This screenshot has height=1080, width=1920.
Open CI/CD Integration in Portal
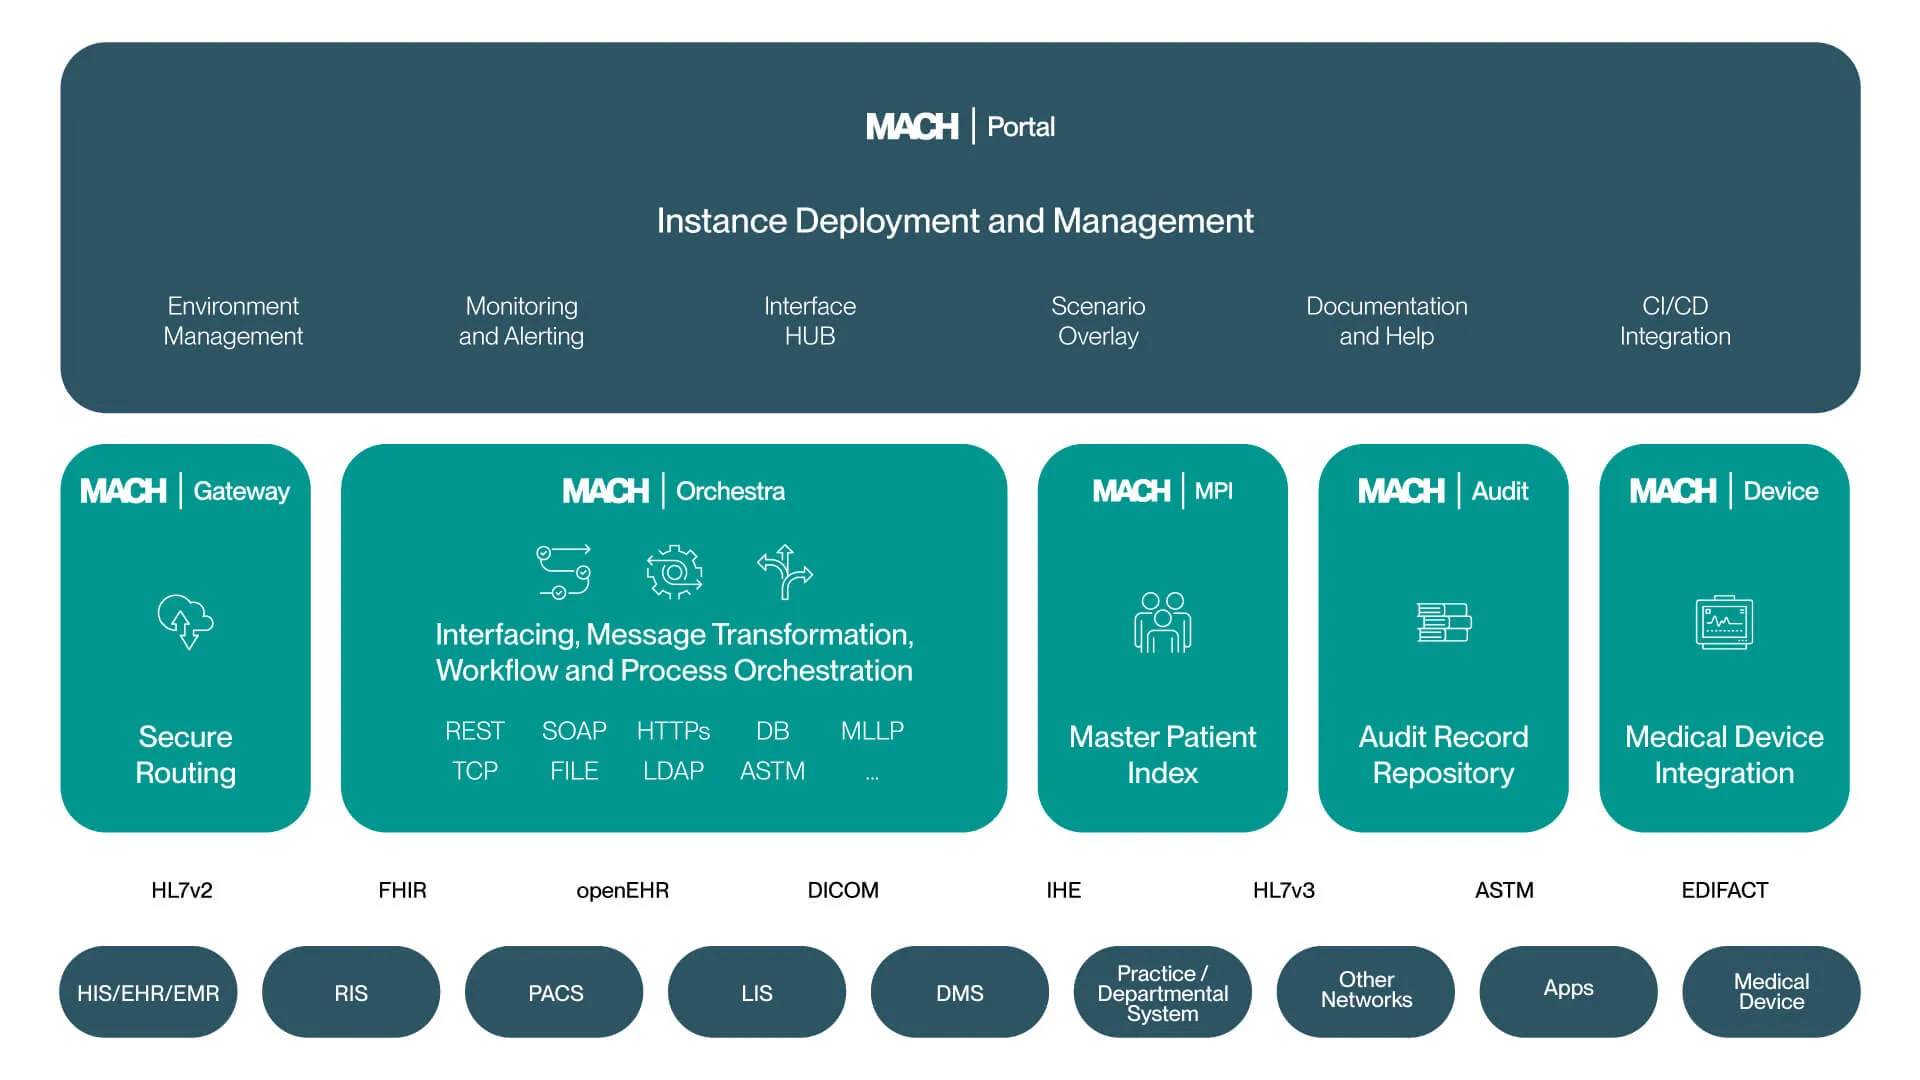[x=1675, y=321]
